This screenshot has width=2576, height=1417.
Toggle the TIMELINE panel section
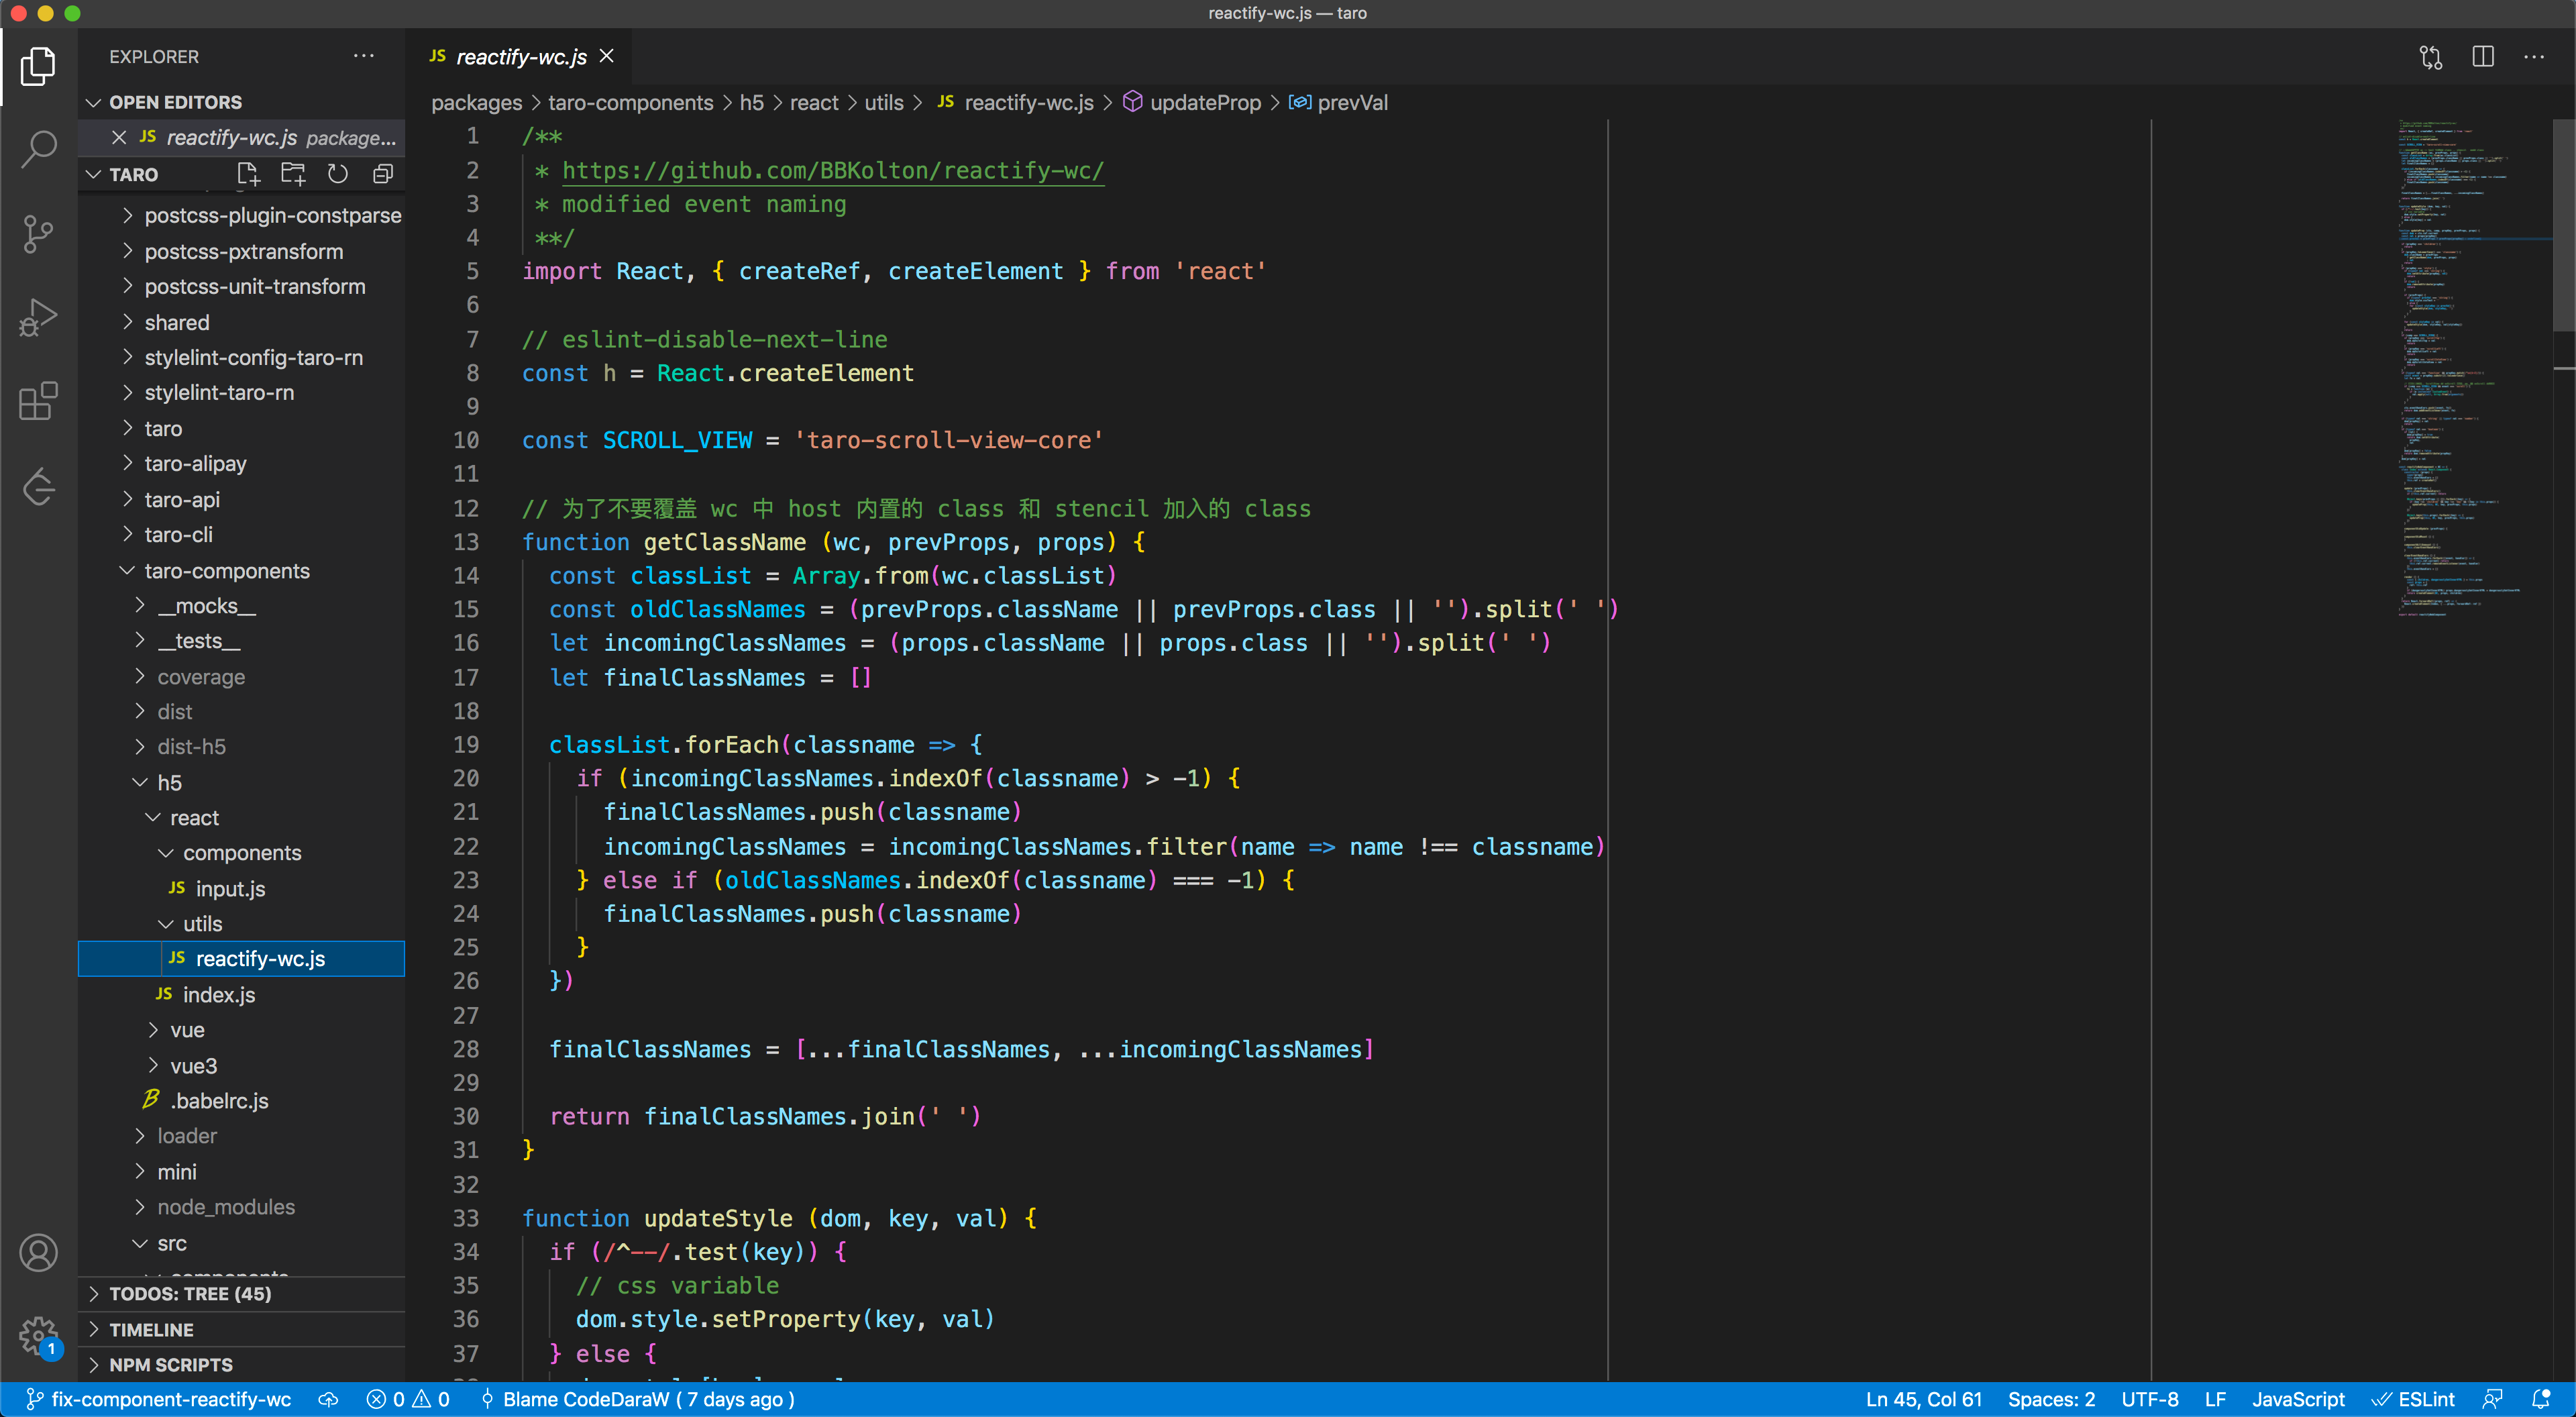(151, 1329)
